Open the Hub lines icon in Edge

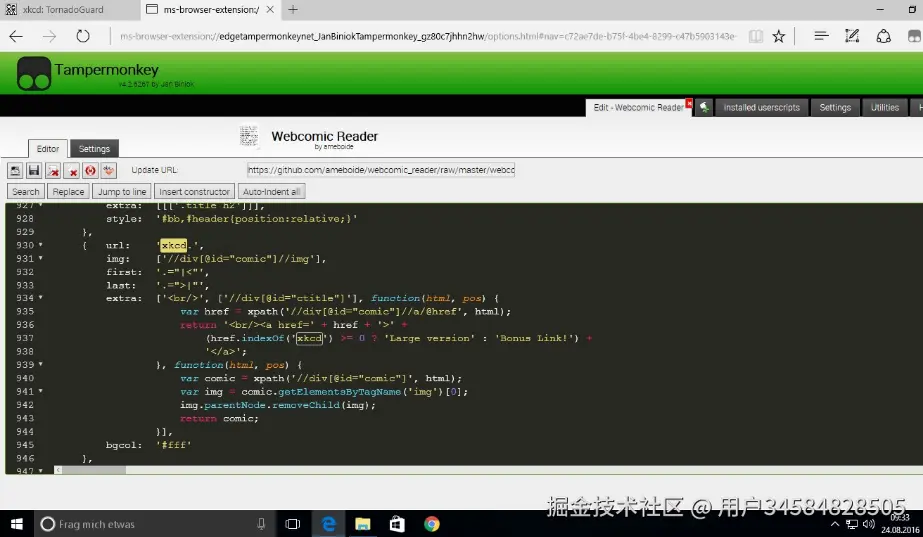pos(821,37)
